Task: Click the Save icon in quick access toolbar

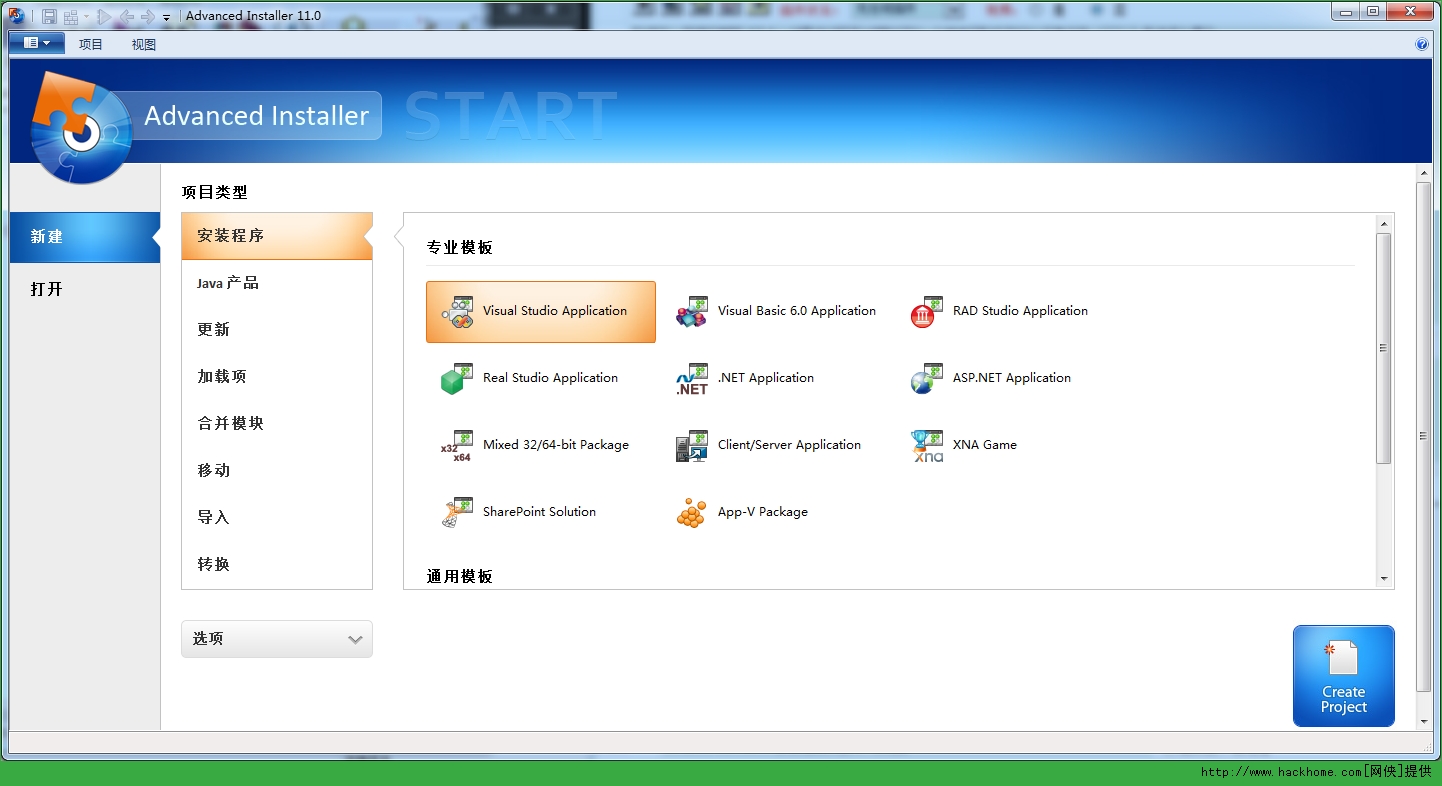Action: pos(49,16)
